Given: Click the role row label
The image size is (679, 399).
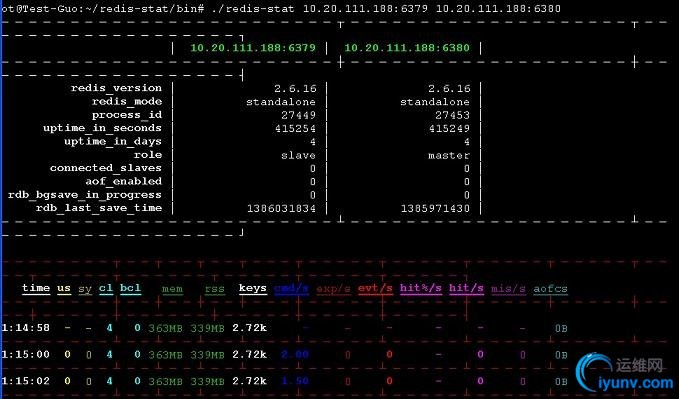Looking at the screenshot, I should pos(148,155).
